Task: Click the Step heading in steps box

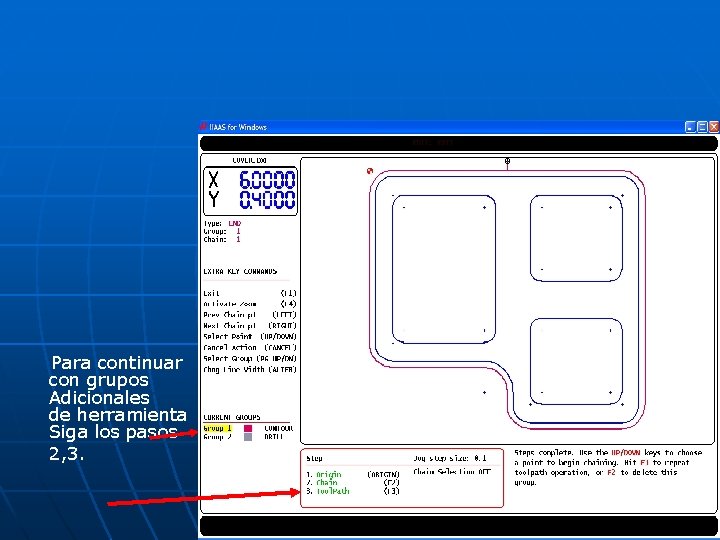Action: tap(315, 458)
